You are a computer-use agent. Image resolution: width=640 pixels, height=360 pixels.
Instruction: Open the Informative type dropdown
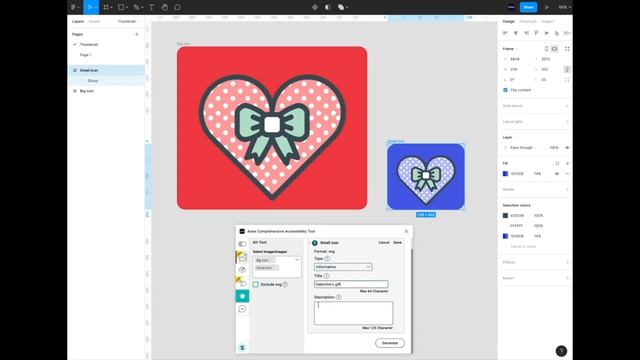[343, 267]
